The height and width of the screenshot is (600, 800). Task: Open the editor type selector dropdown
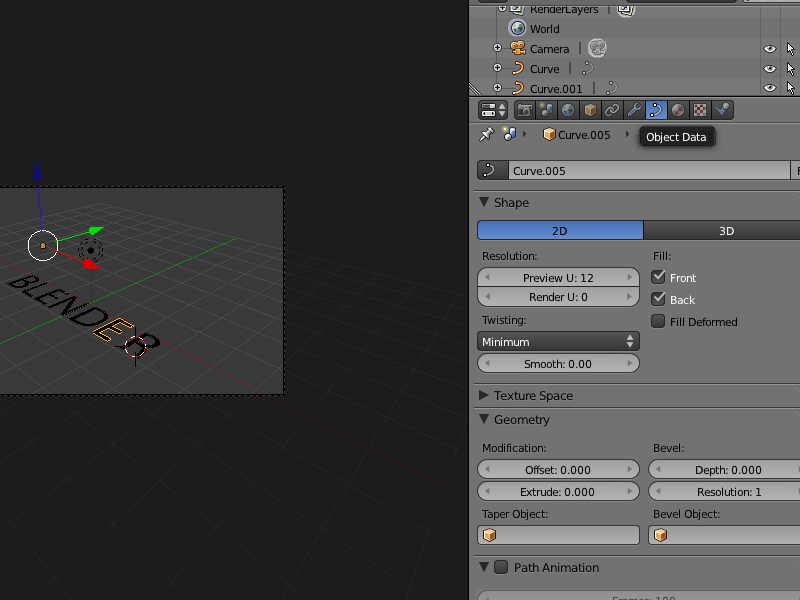pyautogui.click(x=492, y=110)
